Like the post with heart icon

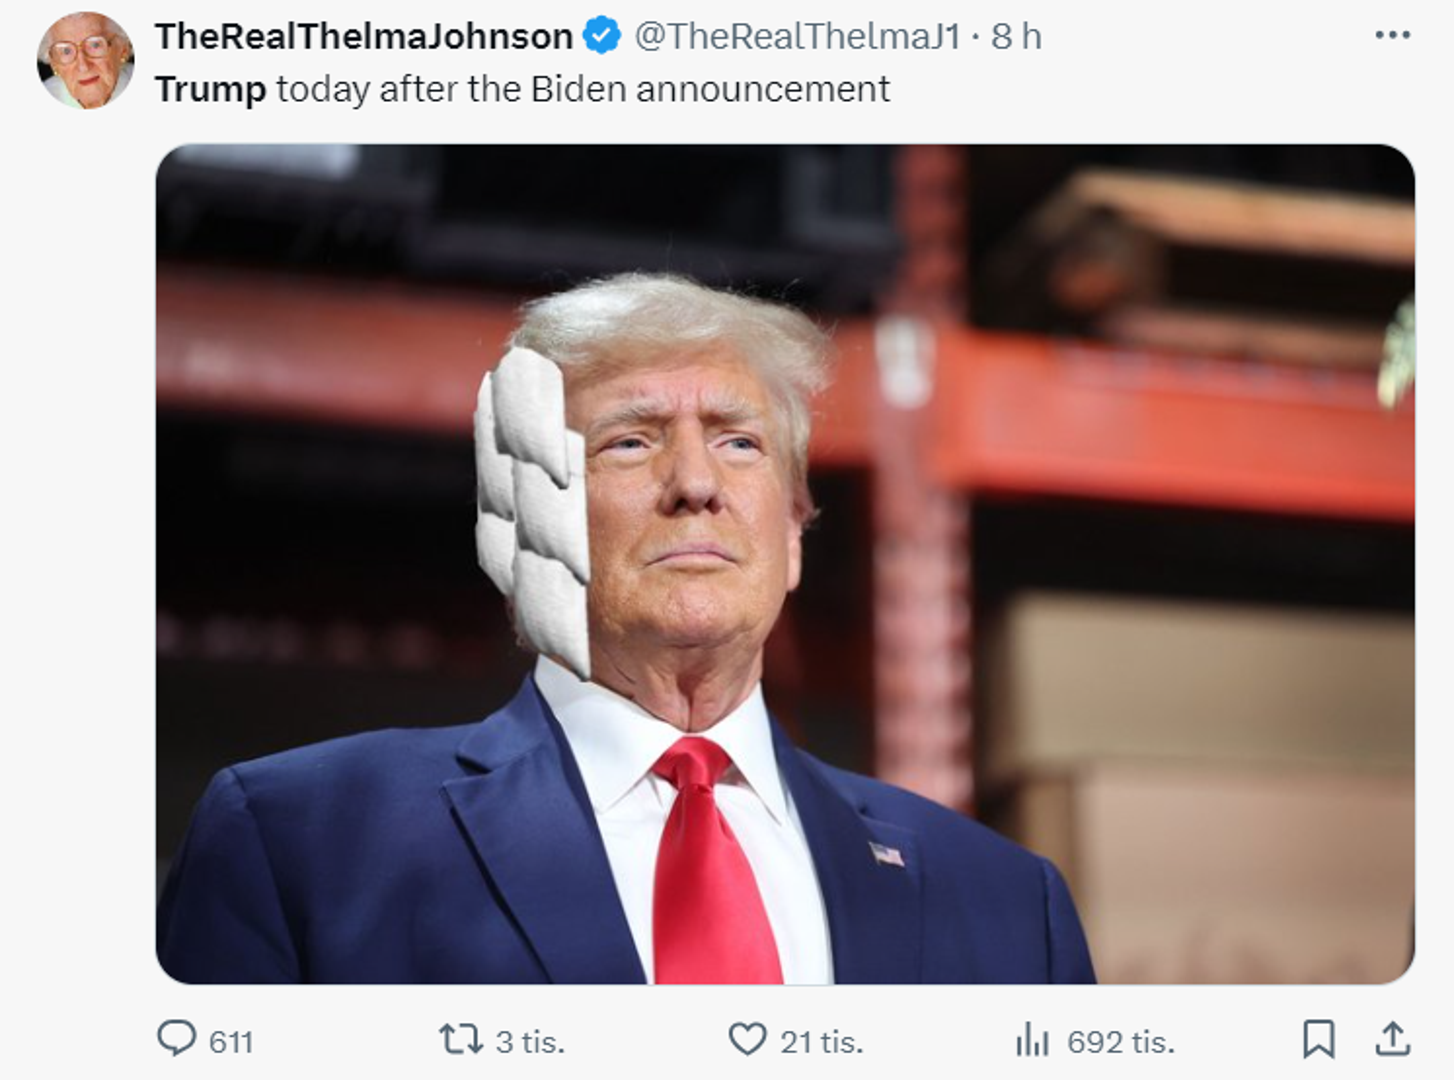(747, 1040)
